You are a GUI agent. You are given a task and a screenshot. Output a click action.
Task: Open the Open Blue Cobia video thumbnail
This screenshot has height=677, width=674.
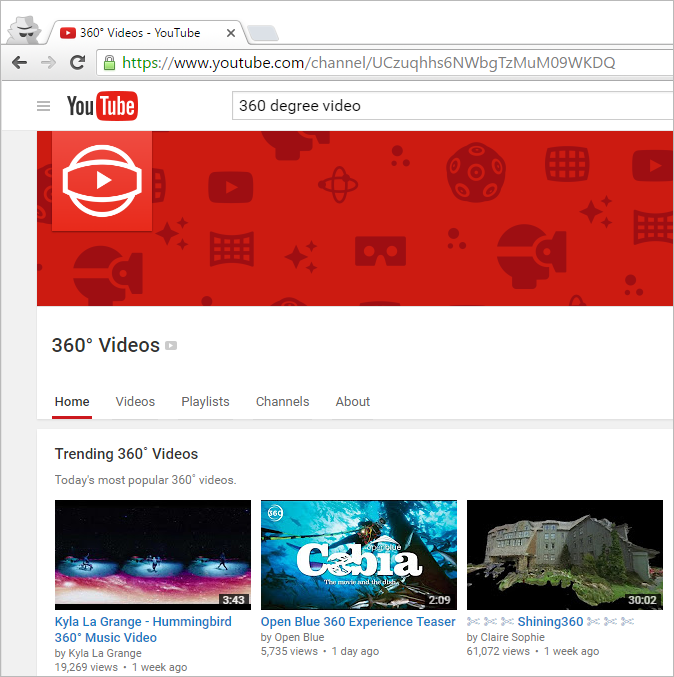point(359,555)
